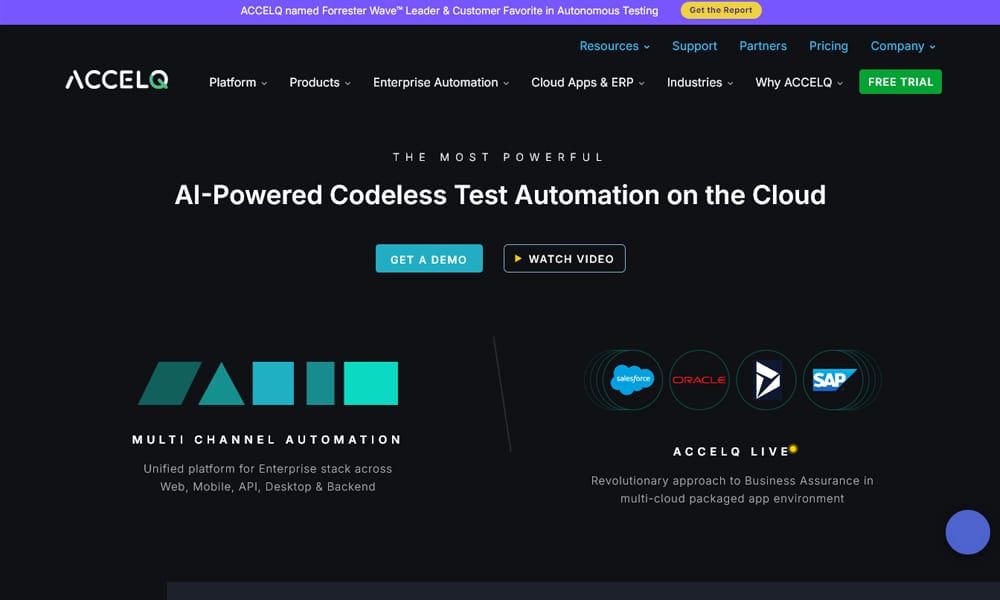Open the Resources menu
The width and height of the screenshot is (1000, 600).
(x=614, y=46)
